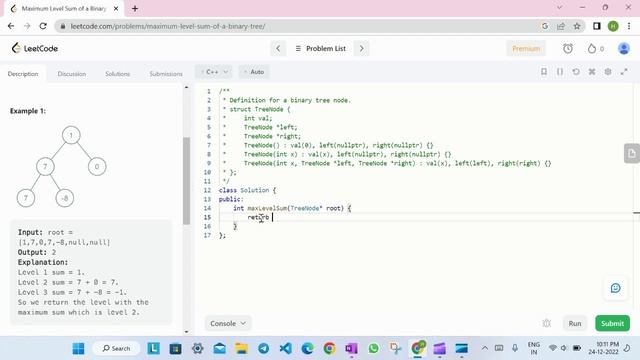
Task: Go back in browser history
Action: click(11, 26)
